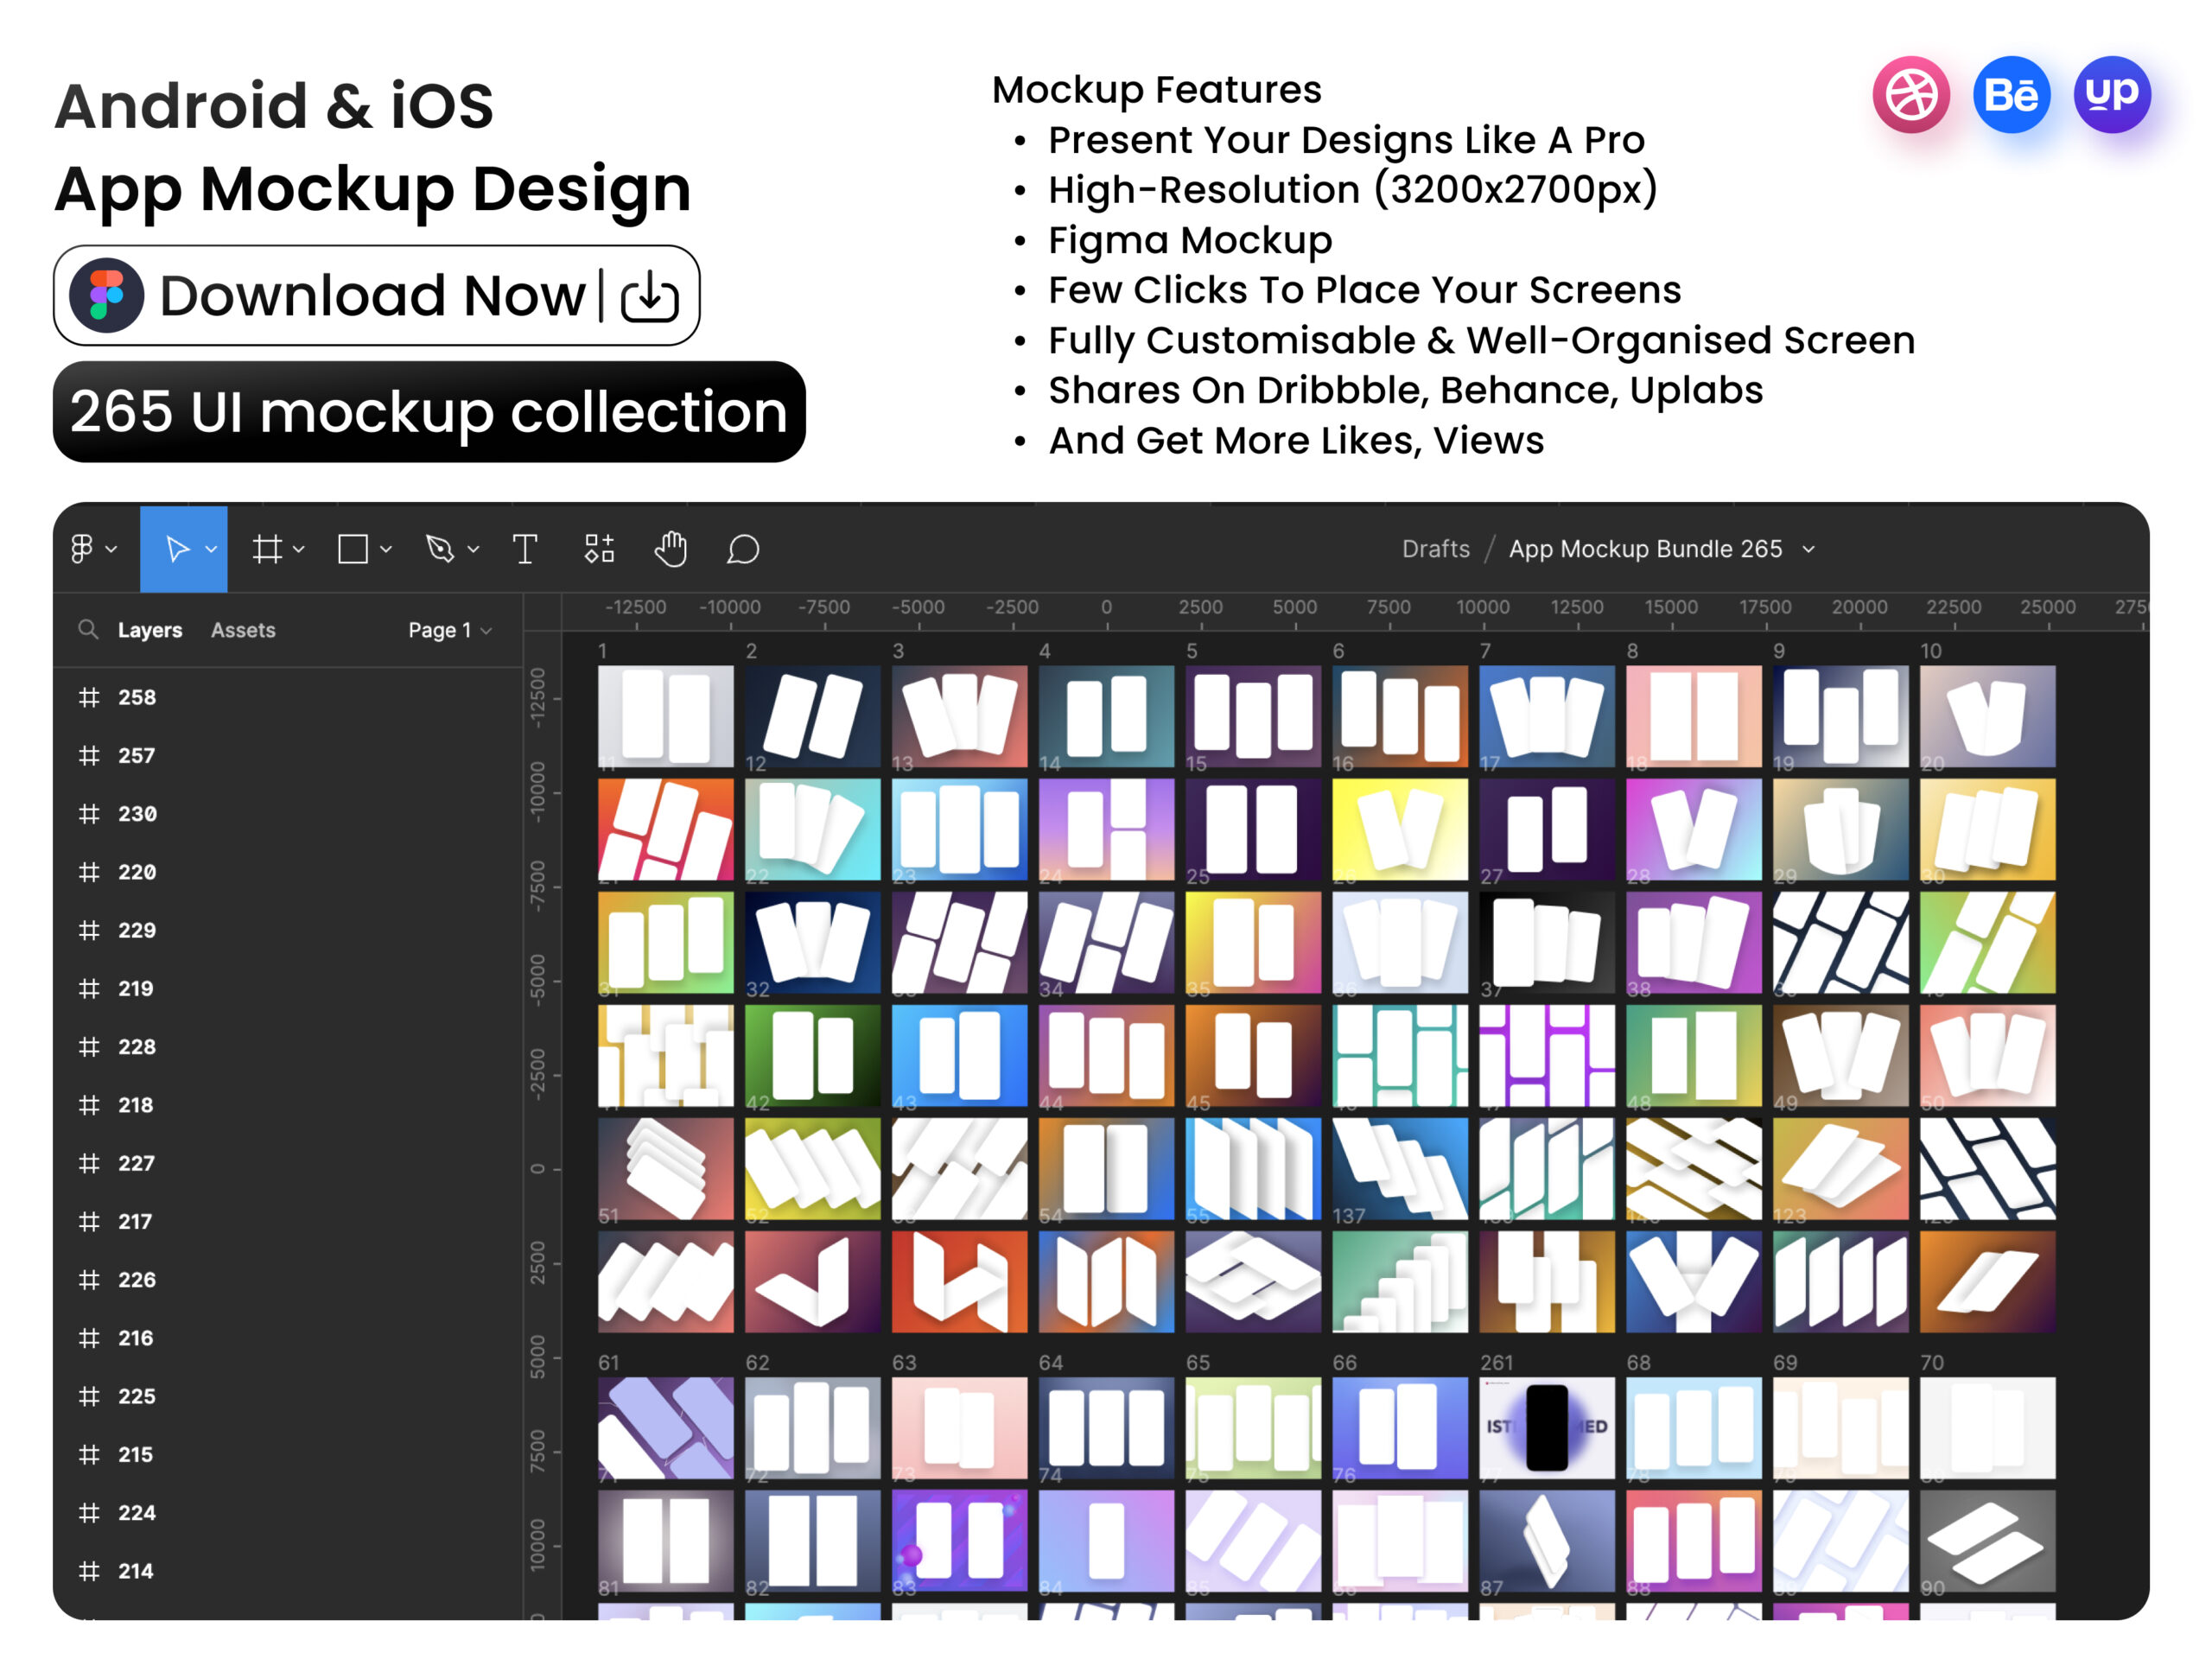Select layer 226 in layers list
Image resolution: width=2212 pixels, height=1659 pixels.
coord(288,1280)
